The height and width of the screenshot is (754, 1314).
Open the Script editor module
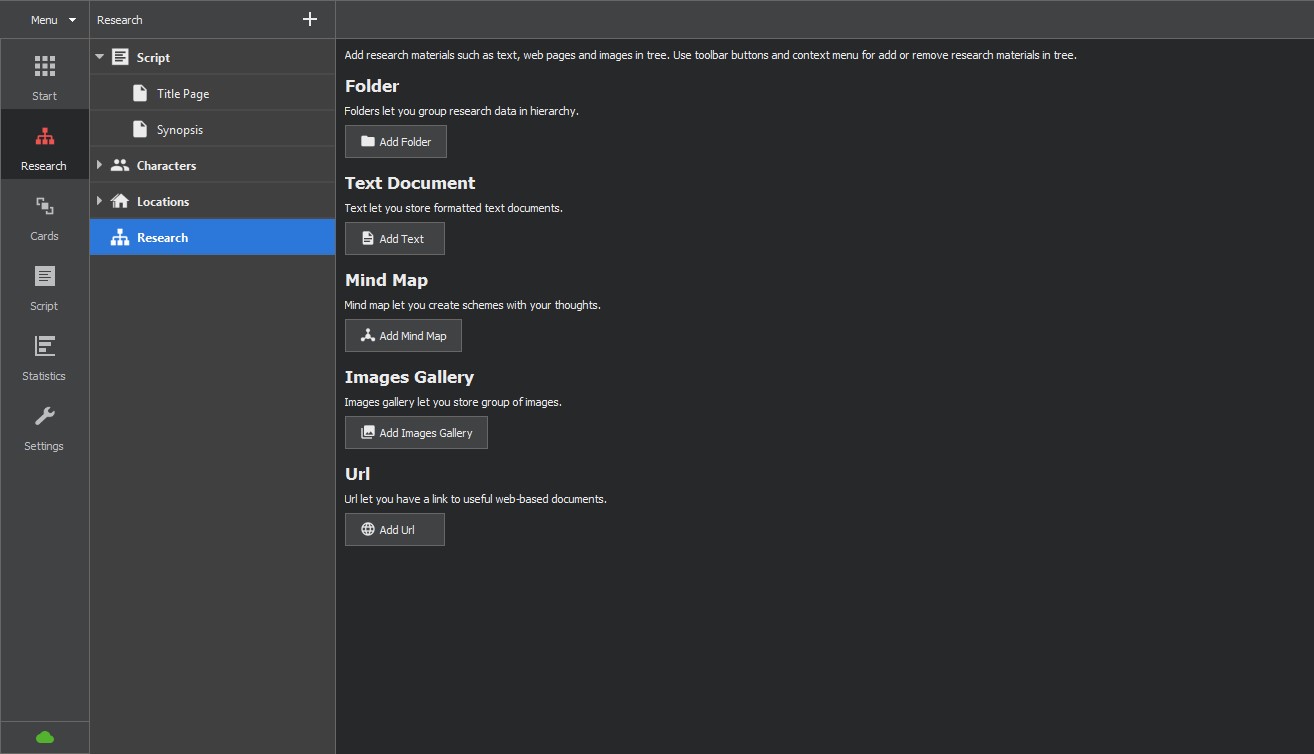coord(44,286)
